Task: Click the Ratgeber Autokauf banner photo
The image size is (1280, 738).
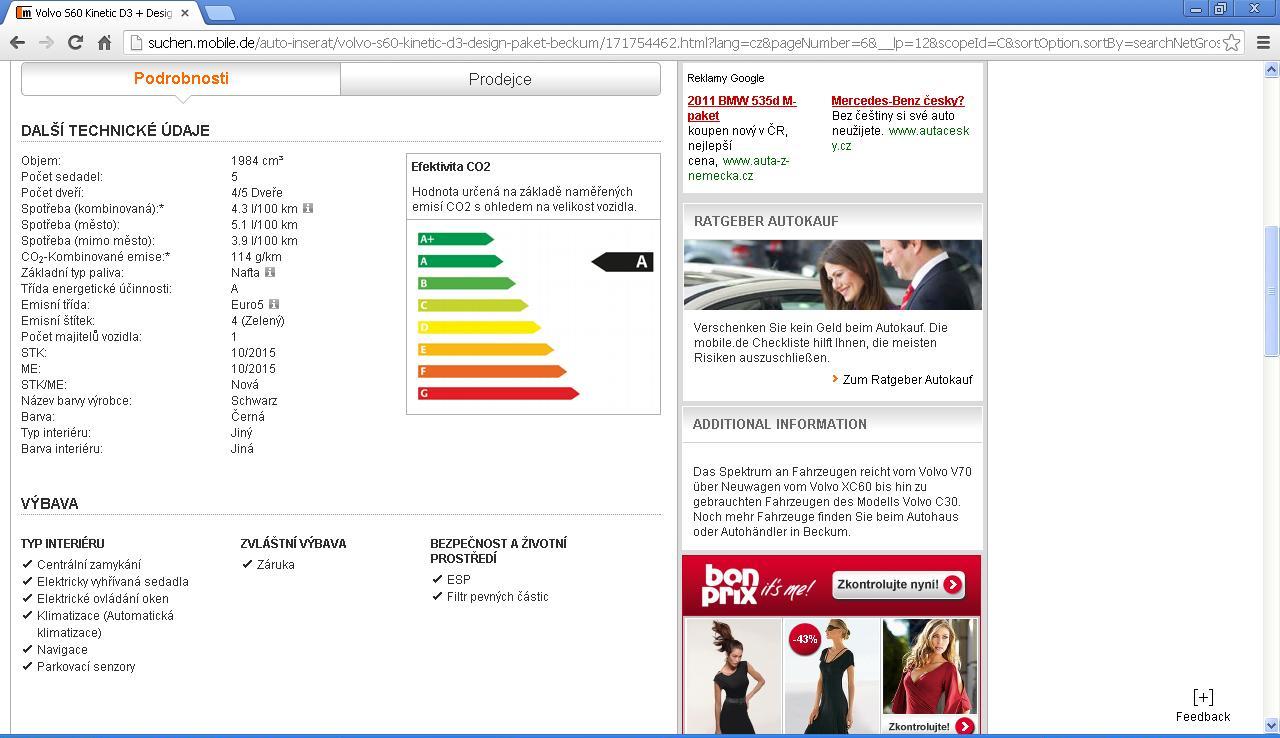Action: tap(832, 275)
